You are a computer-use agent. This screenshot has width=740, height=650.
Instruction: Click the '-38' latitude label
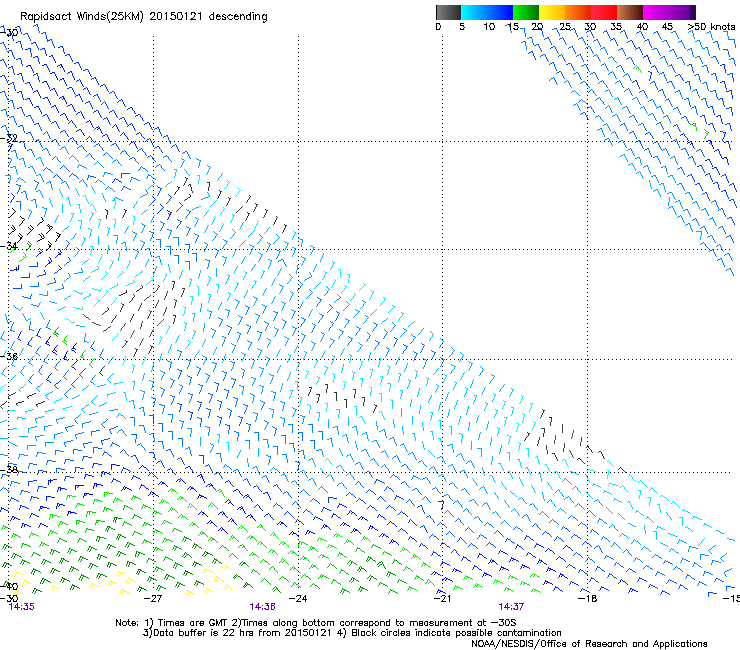pos(9,470)
